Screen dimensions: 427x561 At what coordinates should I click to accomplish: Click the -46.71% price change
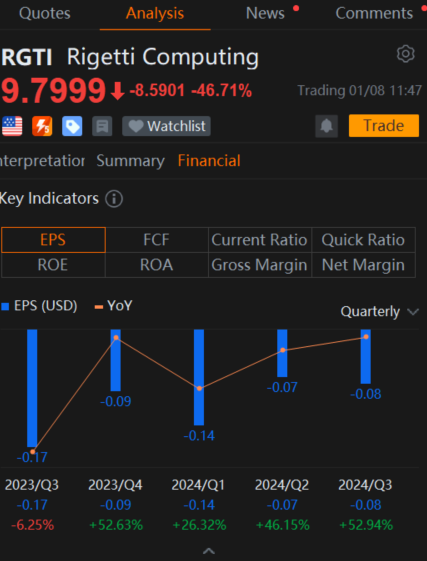pos(222,91)
